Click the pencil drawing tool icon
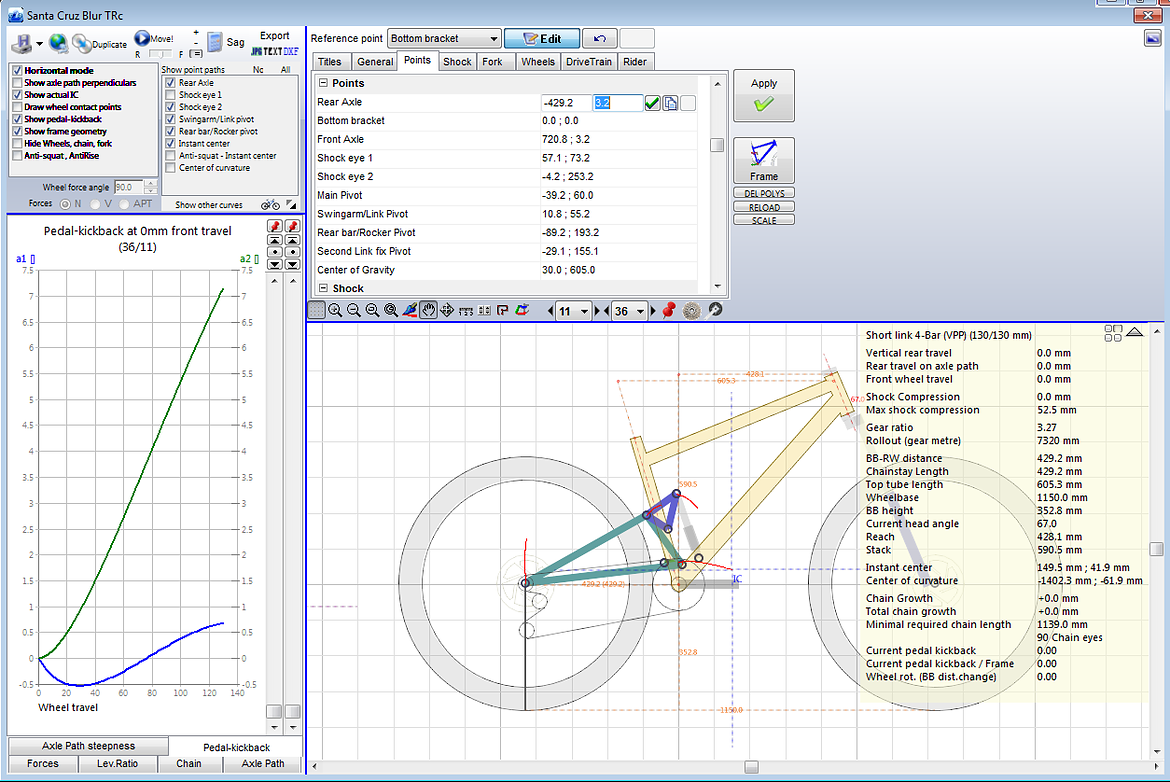The width and height of the screenshot is (1170, 782). (410, 310)
